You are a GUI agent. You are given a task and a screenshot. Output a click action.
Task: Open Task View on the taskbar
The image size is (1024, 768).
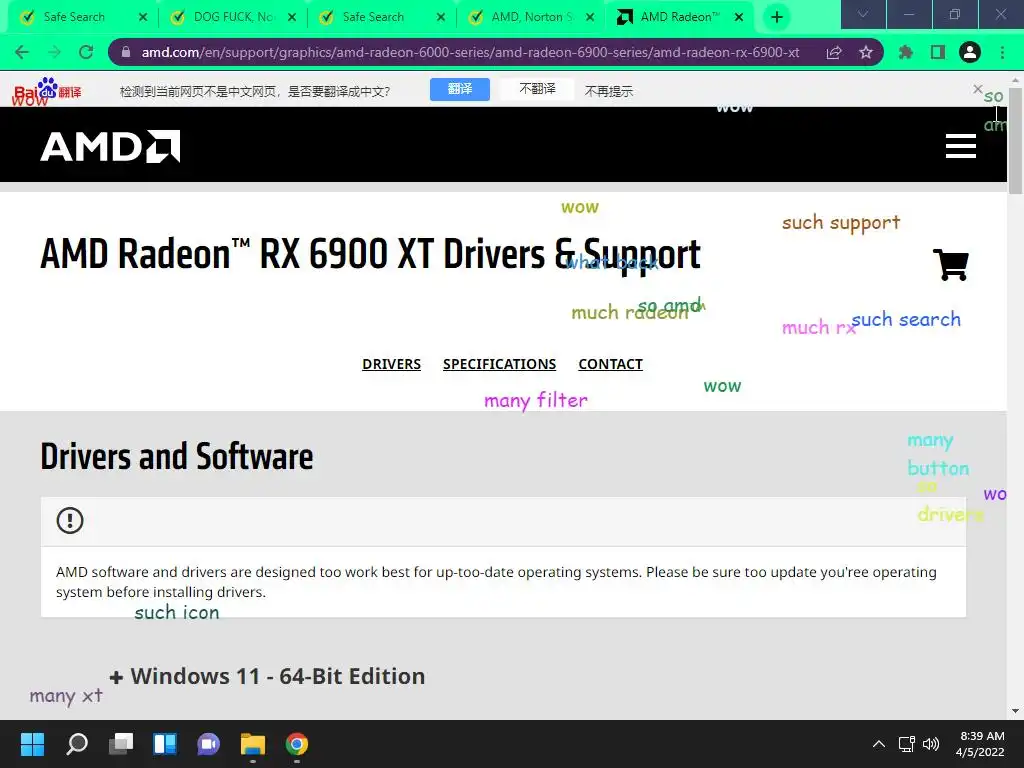121,744
